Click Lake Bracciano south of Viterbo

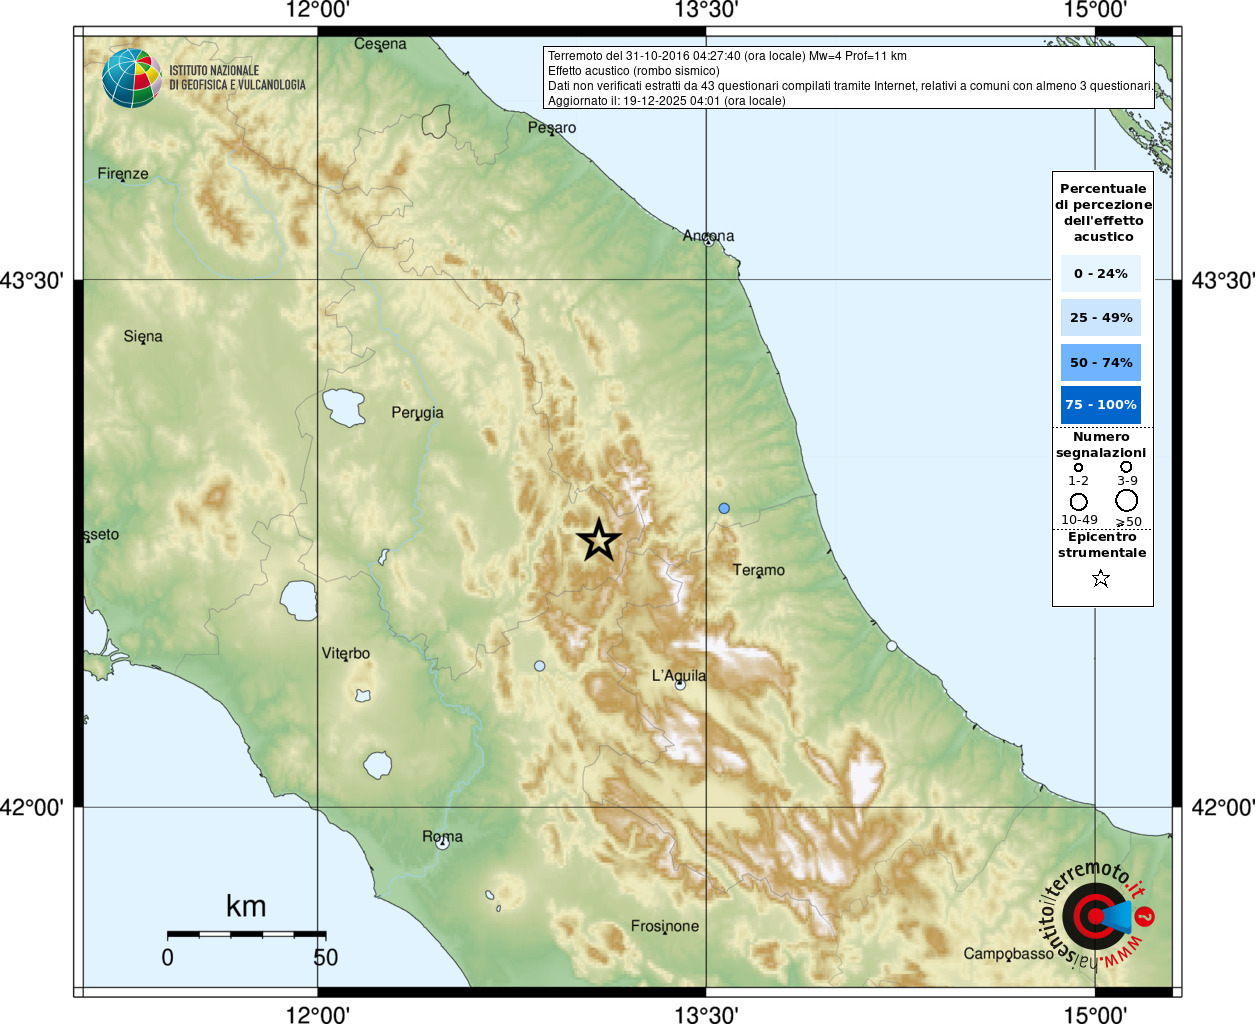[x=378, y=765]
